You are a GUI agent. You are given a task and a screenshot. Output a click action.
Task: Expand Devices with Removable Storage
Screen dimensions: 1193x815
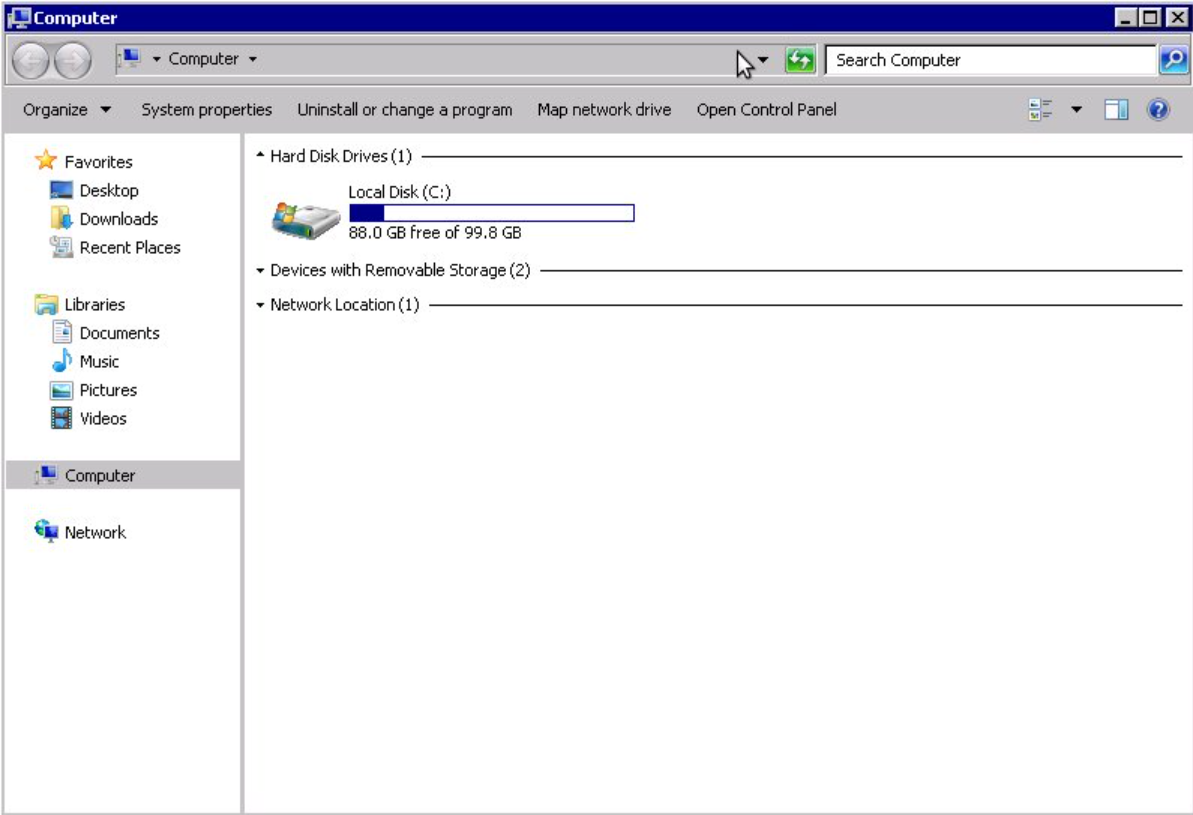[x=262, y=268]
